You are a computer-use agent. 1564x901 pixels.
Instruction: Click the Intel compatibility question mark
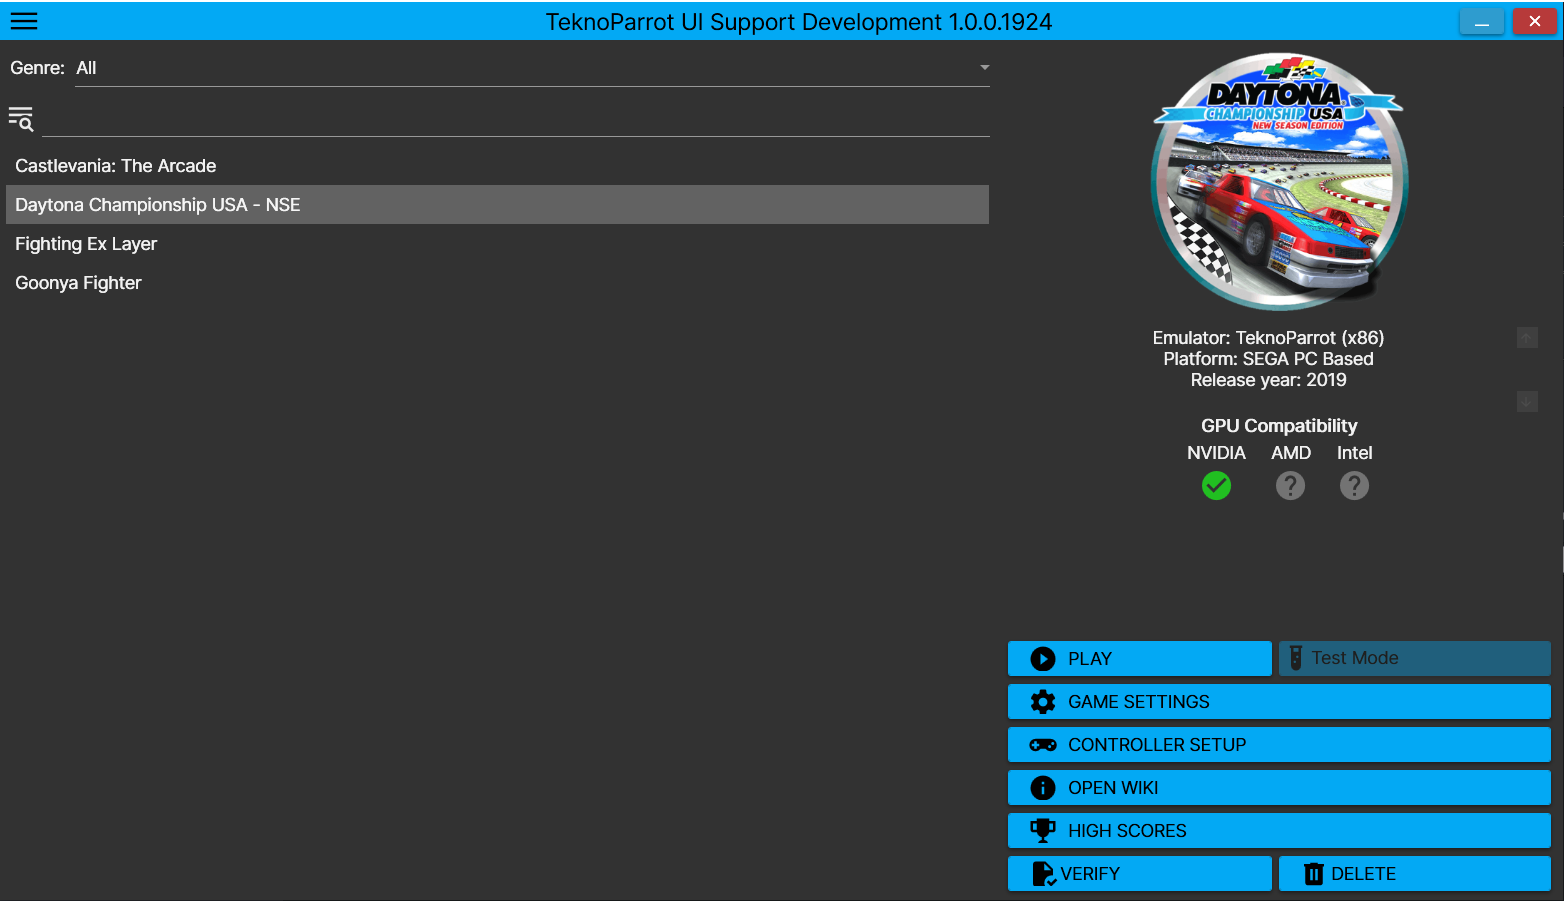[1354, 486]
